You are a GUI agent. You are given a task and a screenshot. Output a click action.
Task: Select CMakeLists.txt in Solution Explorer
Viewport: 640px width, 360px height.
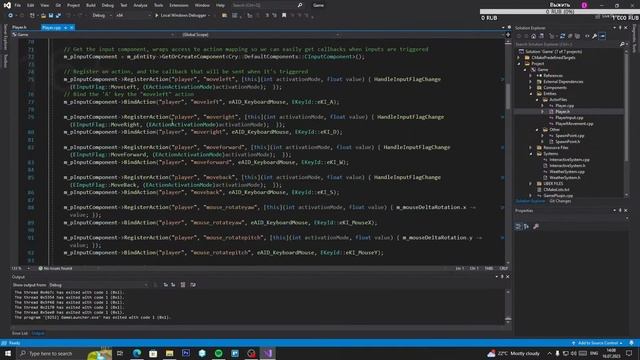(556, 190)
